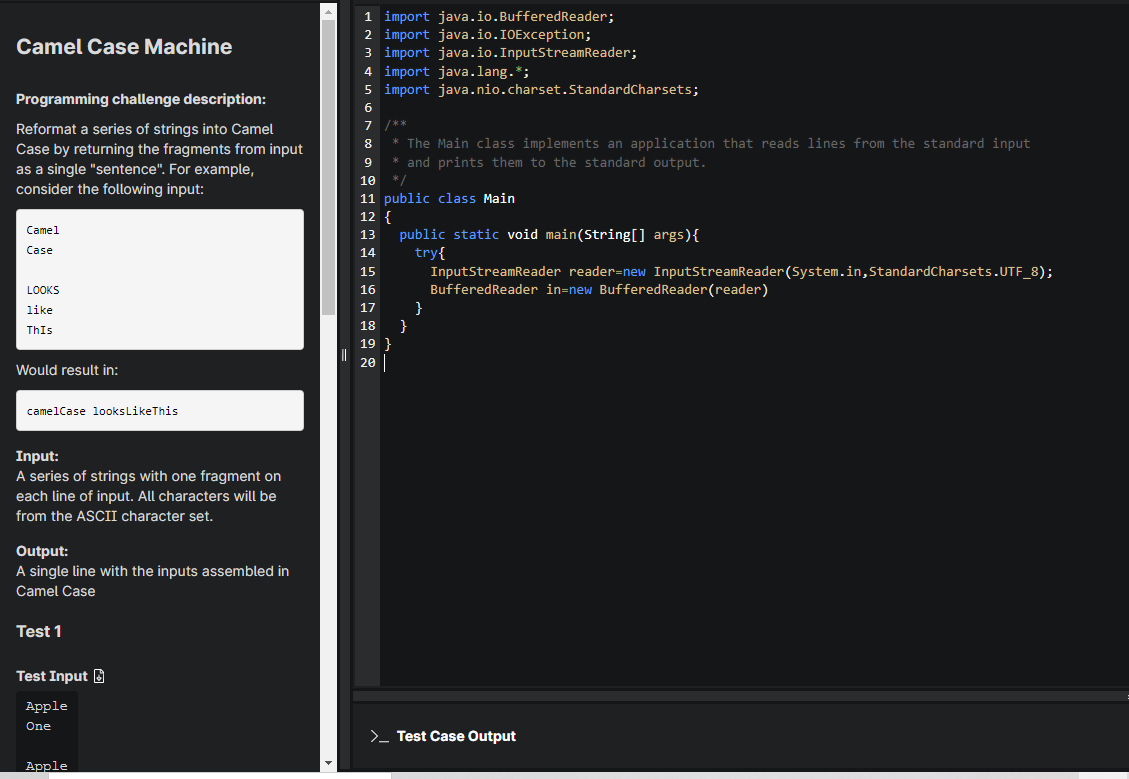
Task: Click the scroll-up arrow atop the left scrollbar
Action: [x=328, y=10]
